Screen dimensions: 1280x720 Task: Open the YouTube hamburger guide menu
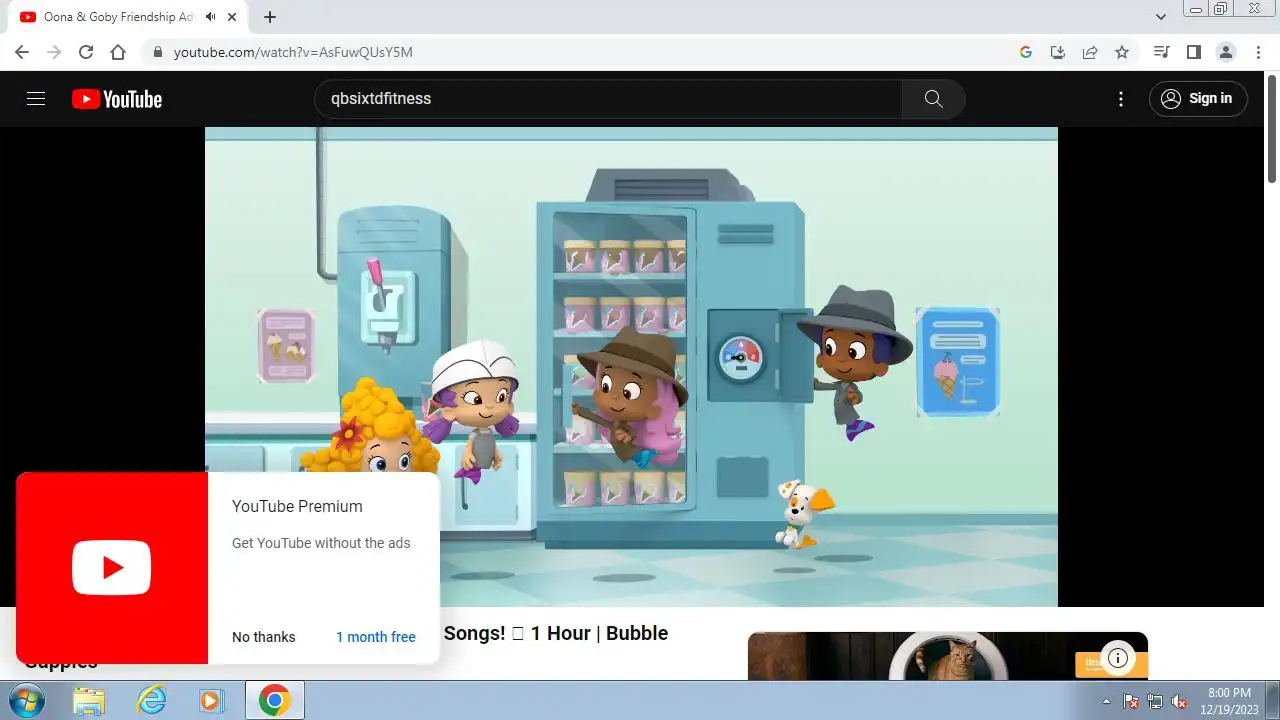coord(36,98)
